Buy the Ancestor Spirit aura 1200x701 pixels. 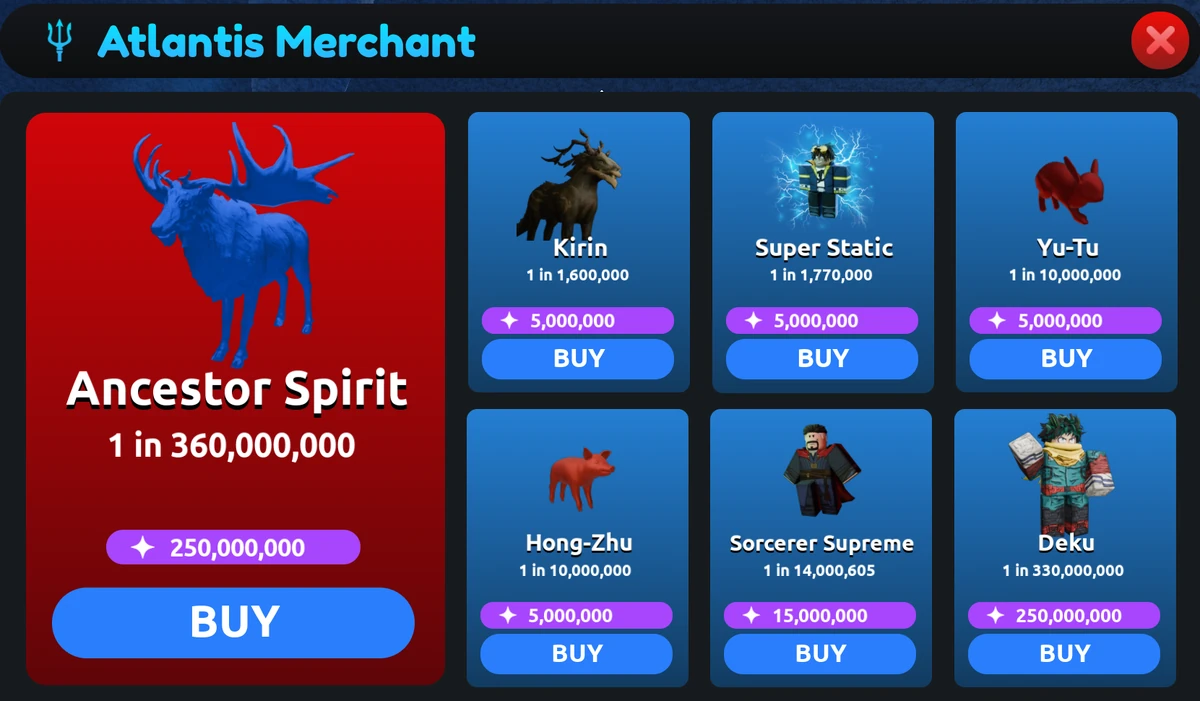[233, 622]
